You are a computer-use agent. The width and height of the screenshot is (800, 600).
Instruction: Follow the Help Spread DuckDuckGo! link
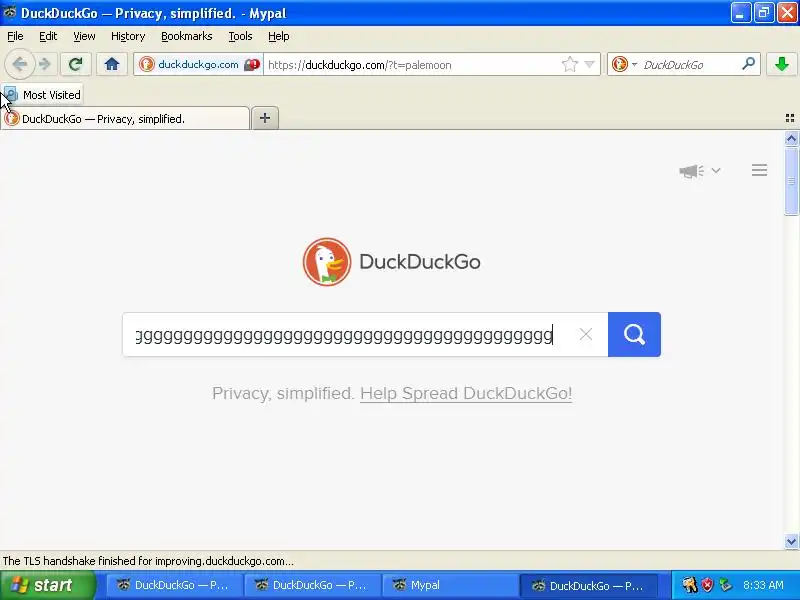tap(466, 393)
